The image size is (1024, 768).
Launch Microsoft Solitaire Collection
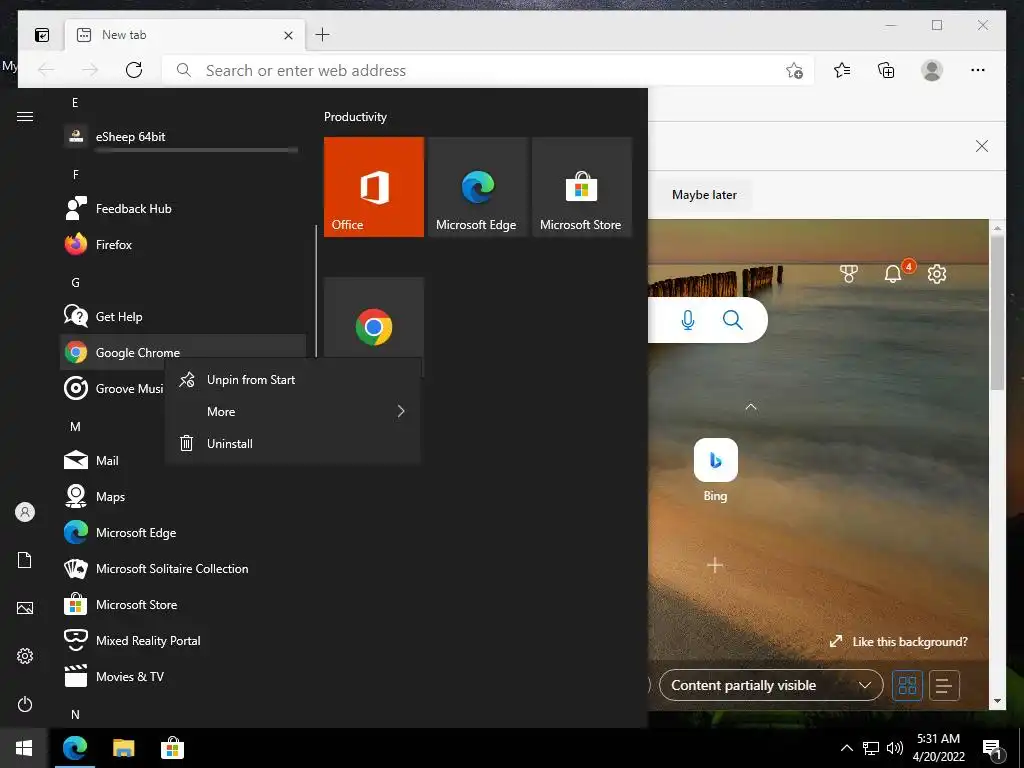click(183, 569)
